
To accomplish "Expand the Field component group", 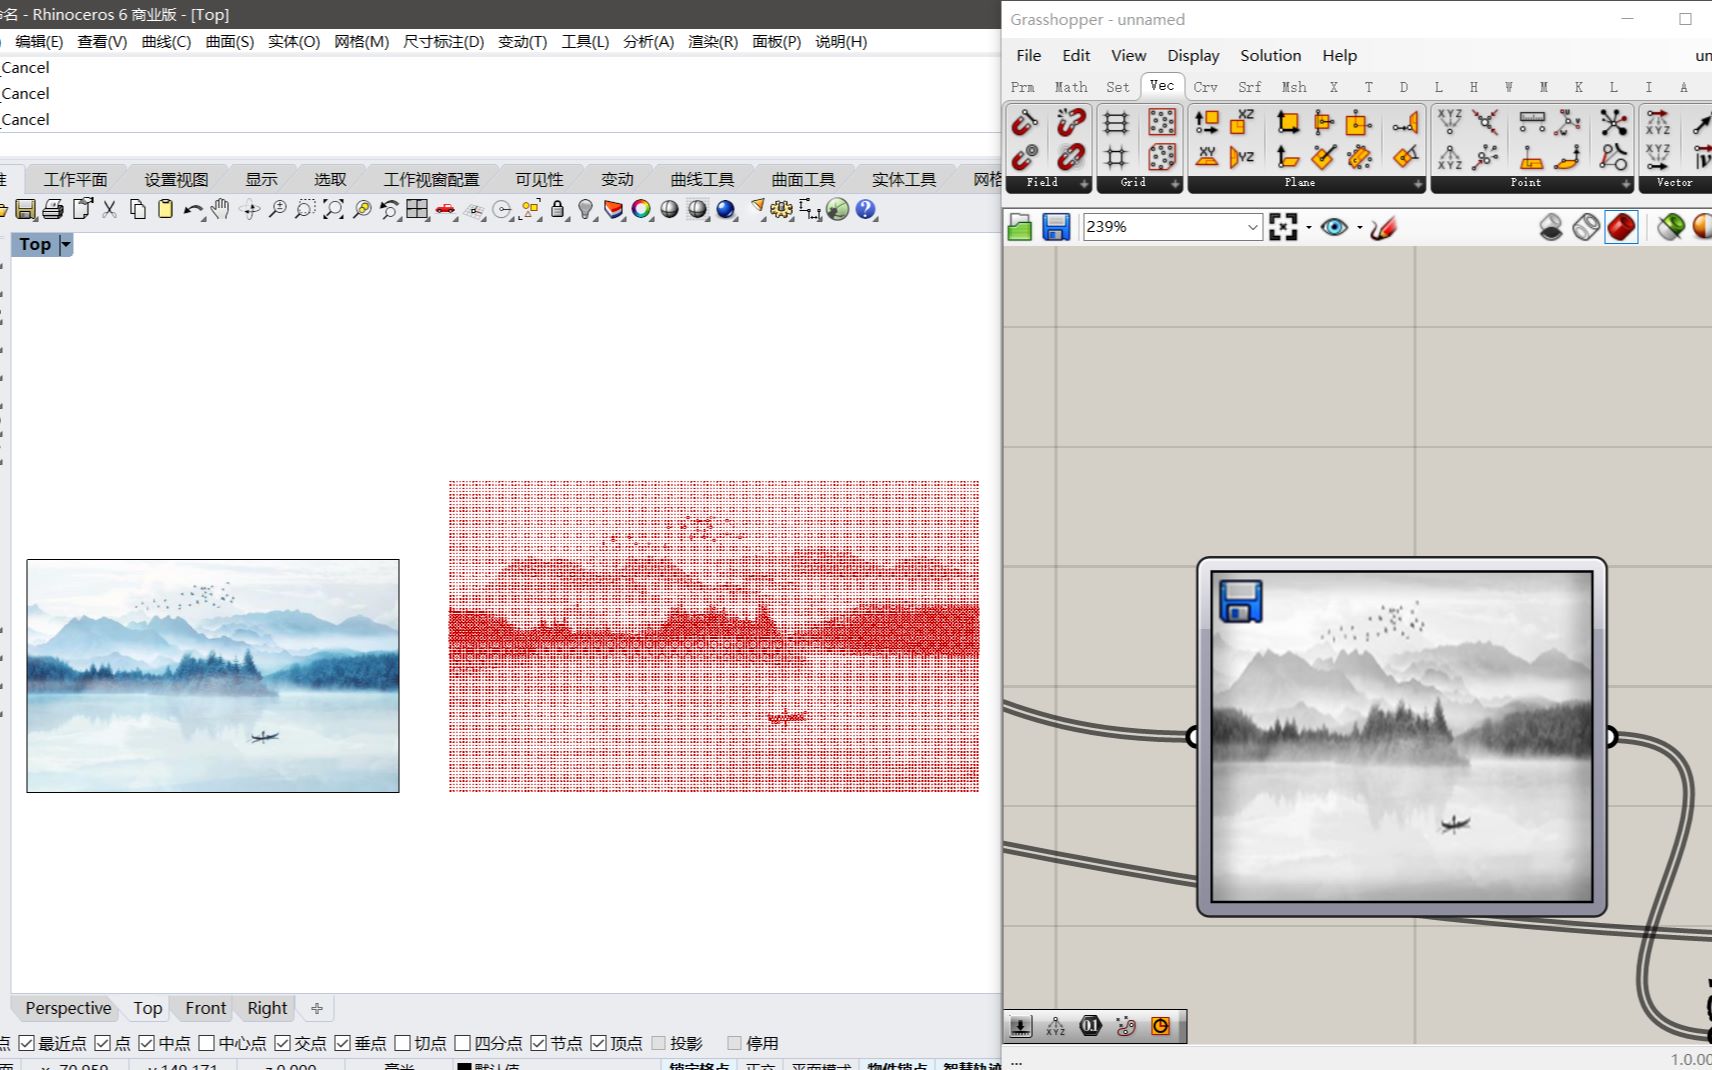I will tap(1084, 183).
